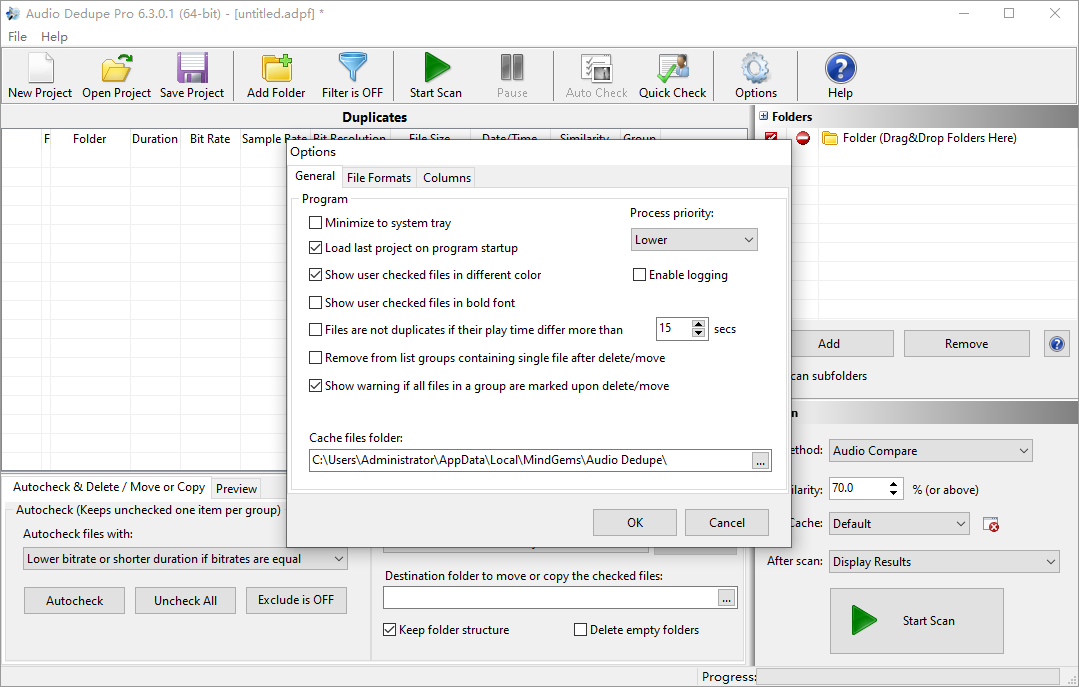Viewport: 1079px width, 687px height.
Task: Open the Process priority dropdown
Action: [x=694, y=240]
